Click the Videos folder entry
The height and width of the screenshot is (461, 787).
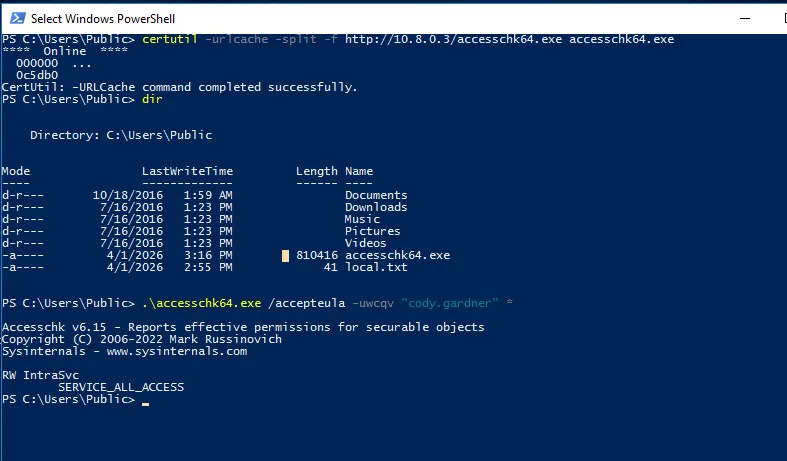pos(365,243)
